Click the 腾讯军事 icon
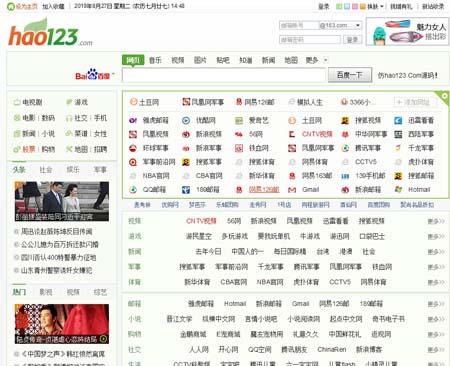Viewport: 450px width, 366px height. tap(345, 148)
